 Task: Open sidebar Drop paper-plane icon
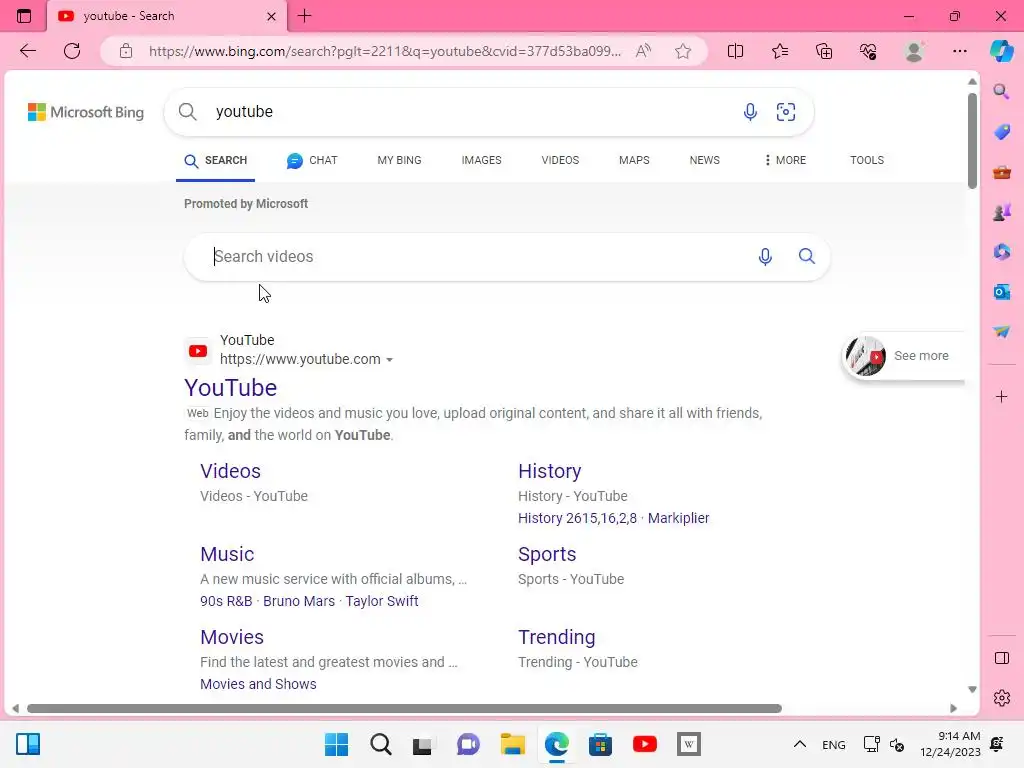pyautogui.click(x=1002, y=332)
